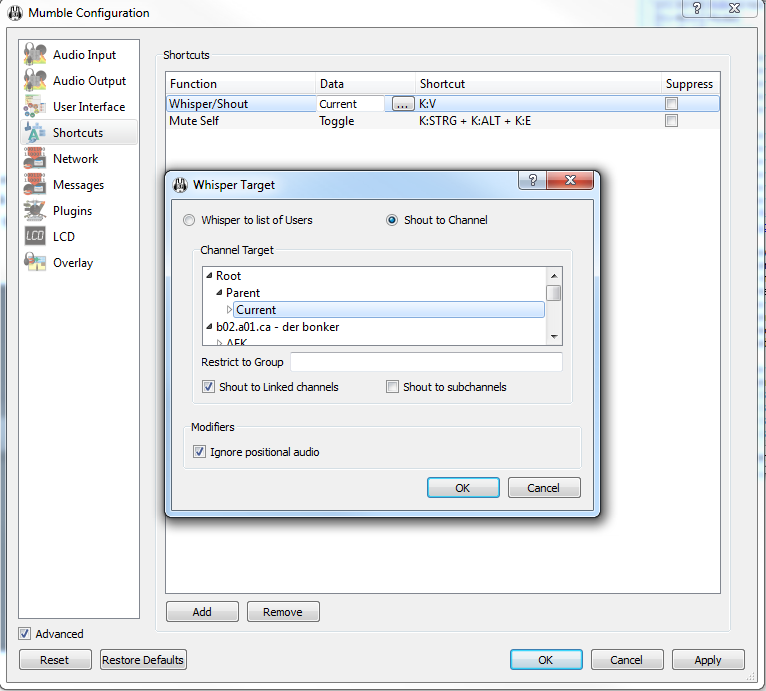Image resolution: width=766 pixels, height=691 pixels.
Task: Click the Shortcuts icon in the sidebar
Action: (35, 132)
